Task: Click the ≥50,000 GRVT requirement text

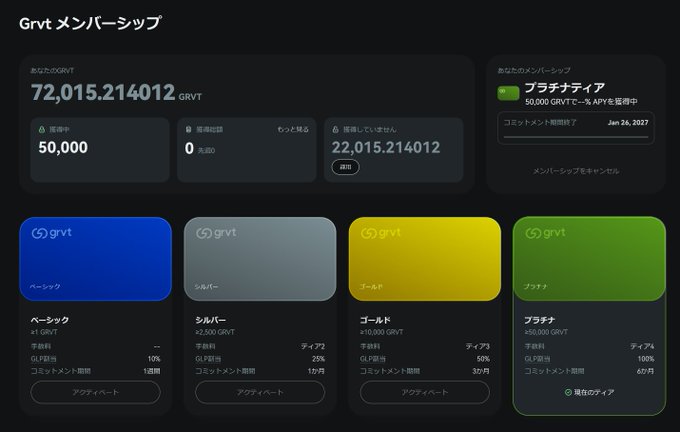Action: (x=546, y=332)
